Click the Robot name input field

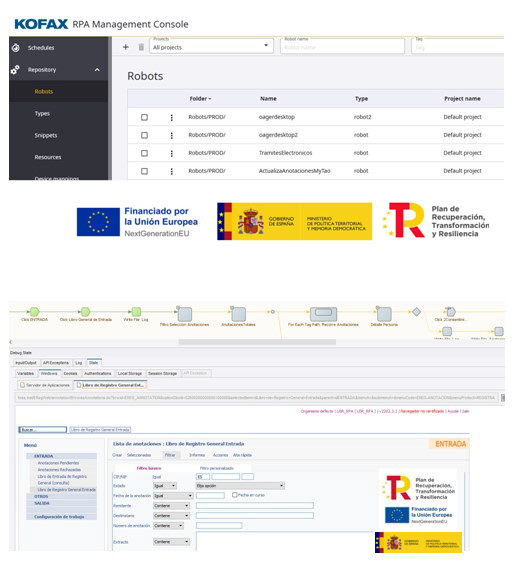click(342, 47)
